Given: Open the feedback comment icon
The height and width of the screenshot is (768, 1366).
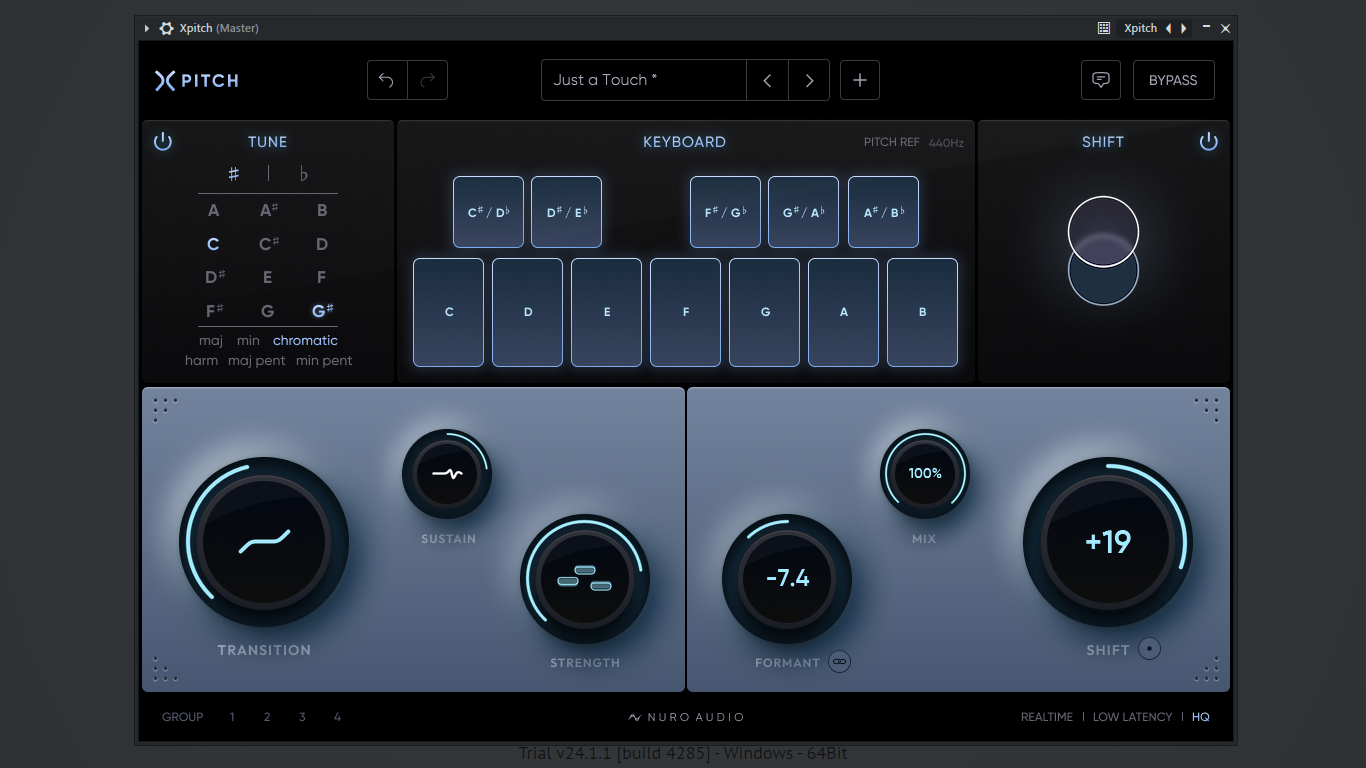Looking at the screenshot, I should point(1101,80).
